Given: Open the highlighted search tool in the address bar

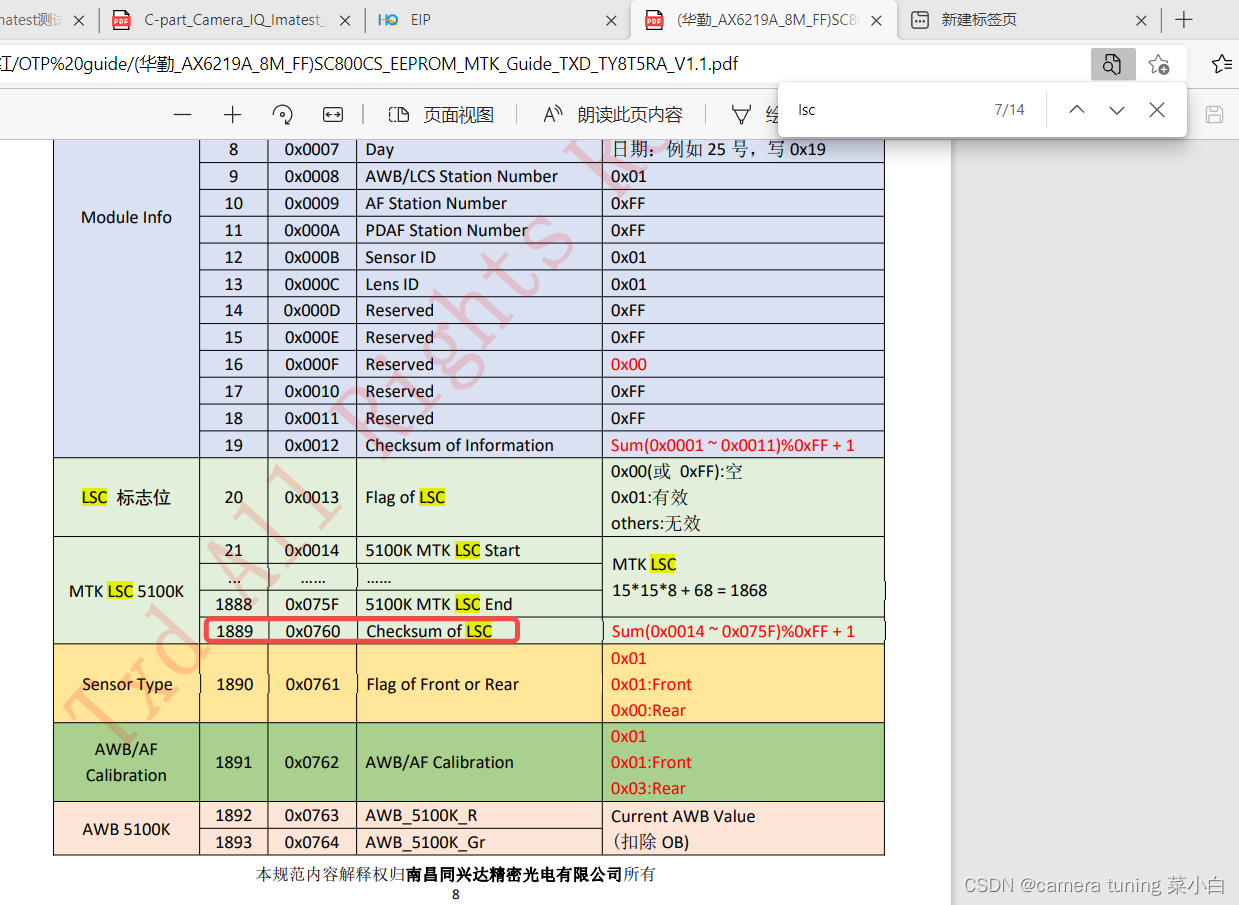Looking at the screenshot, I should [x=1111, y=62].
